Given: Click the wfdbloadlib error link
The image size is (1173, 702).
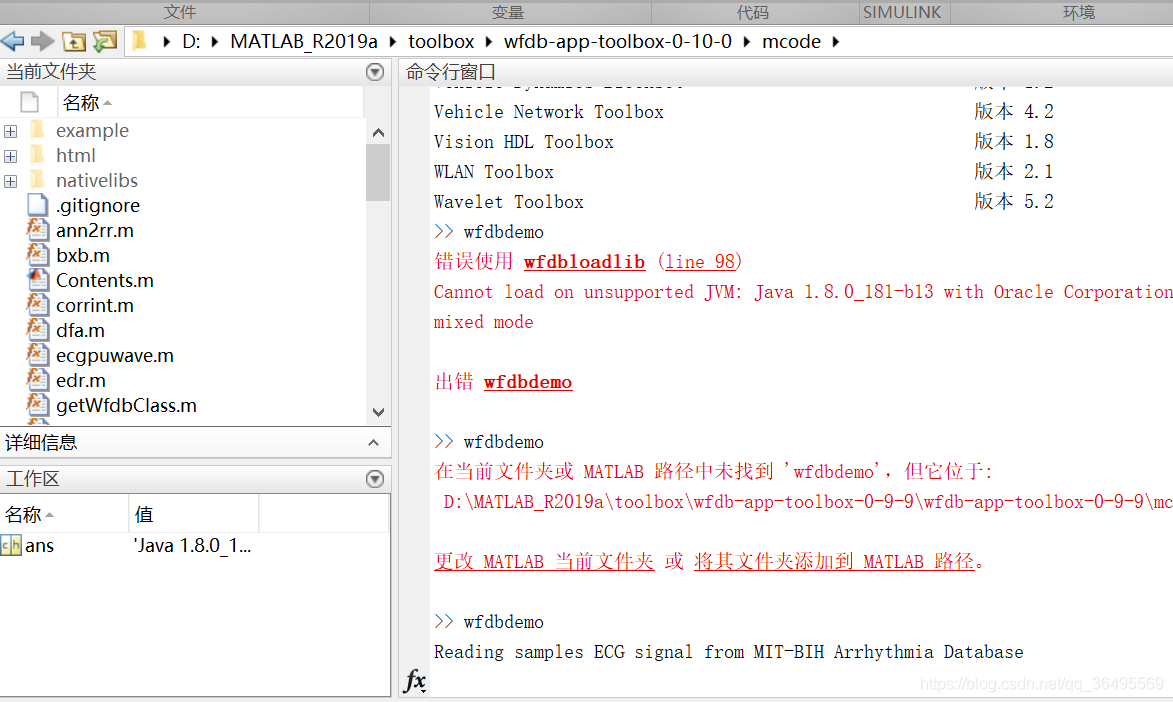Looking at the screenshot, I should [x=584, y=261].
